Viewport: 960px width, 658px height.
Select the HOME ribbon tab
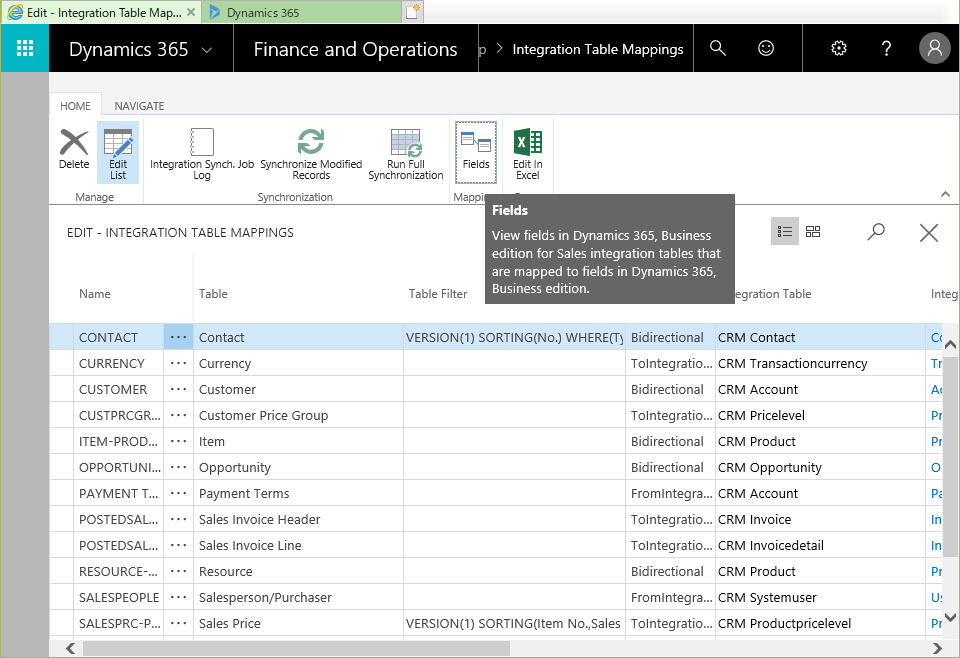pos(75,106)
